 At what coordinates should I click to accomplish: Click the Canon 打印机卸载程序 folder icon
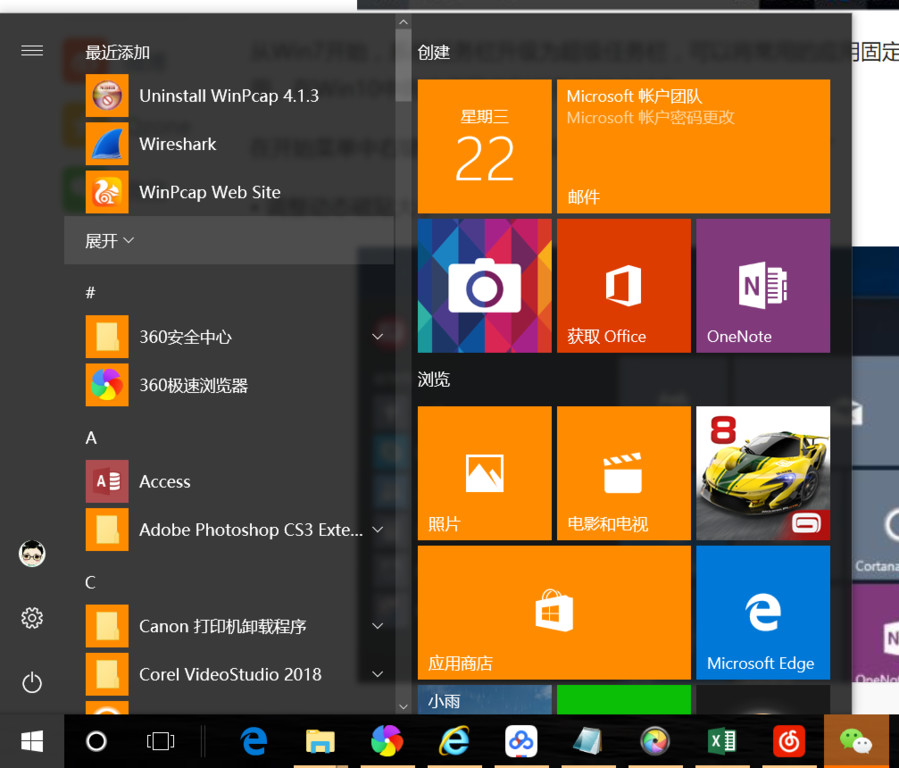click(107, 626)
